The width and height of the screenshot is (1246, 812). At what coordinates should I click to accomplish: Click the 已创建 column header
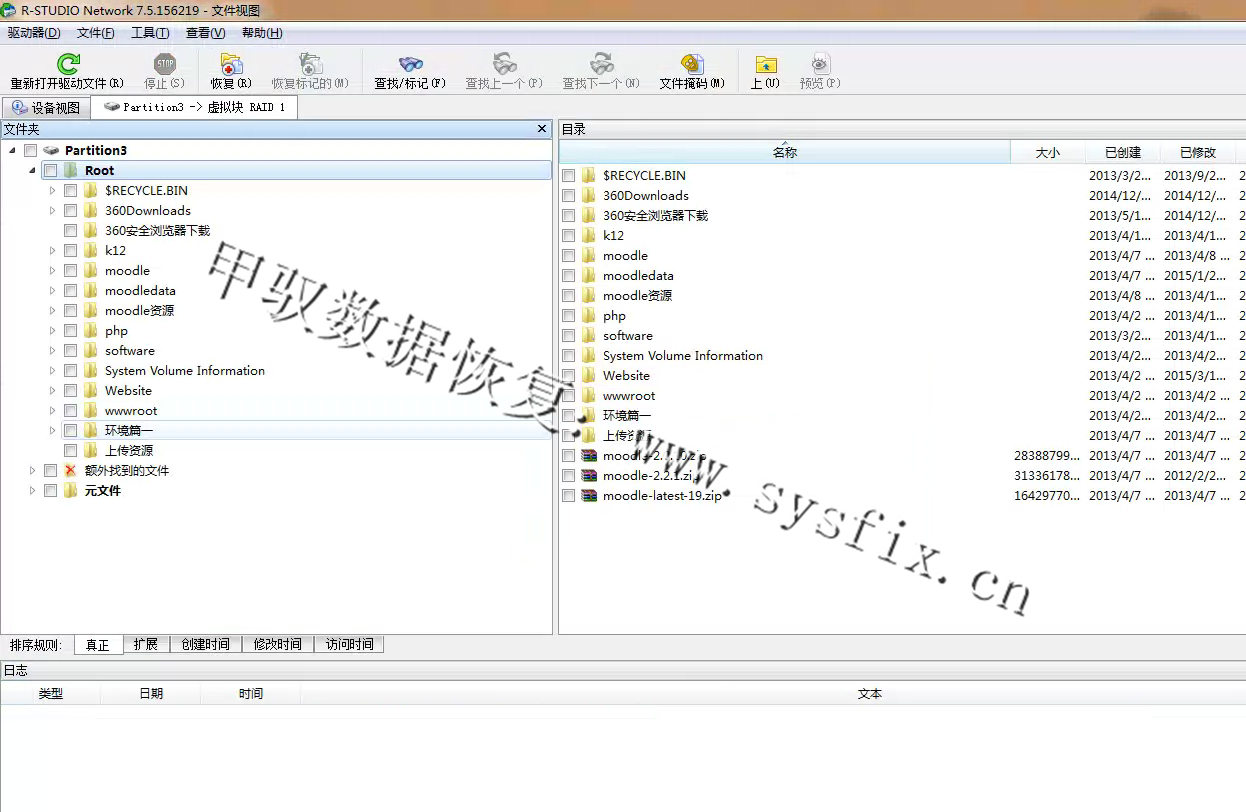coord(1123,152)
